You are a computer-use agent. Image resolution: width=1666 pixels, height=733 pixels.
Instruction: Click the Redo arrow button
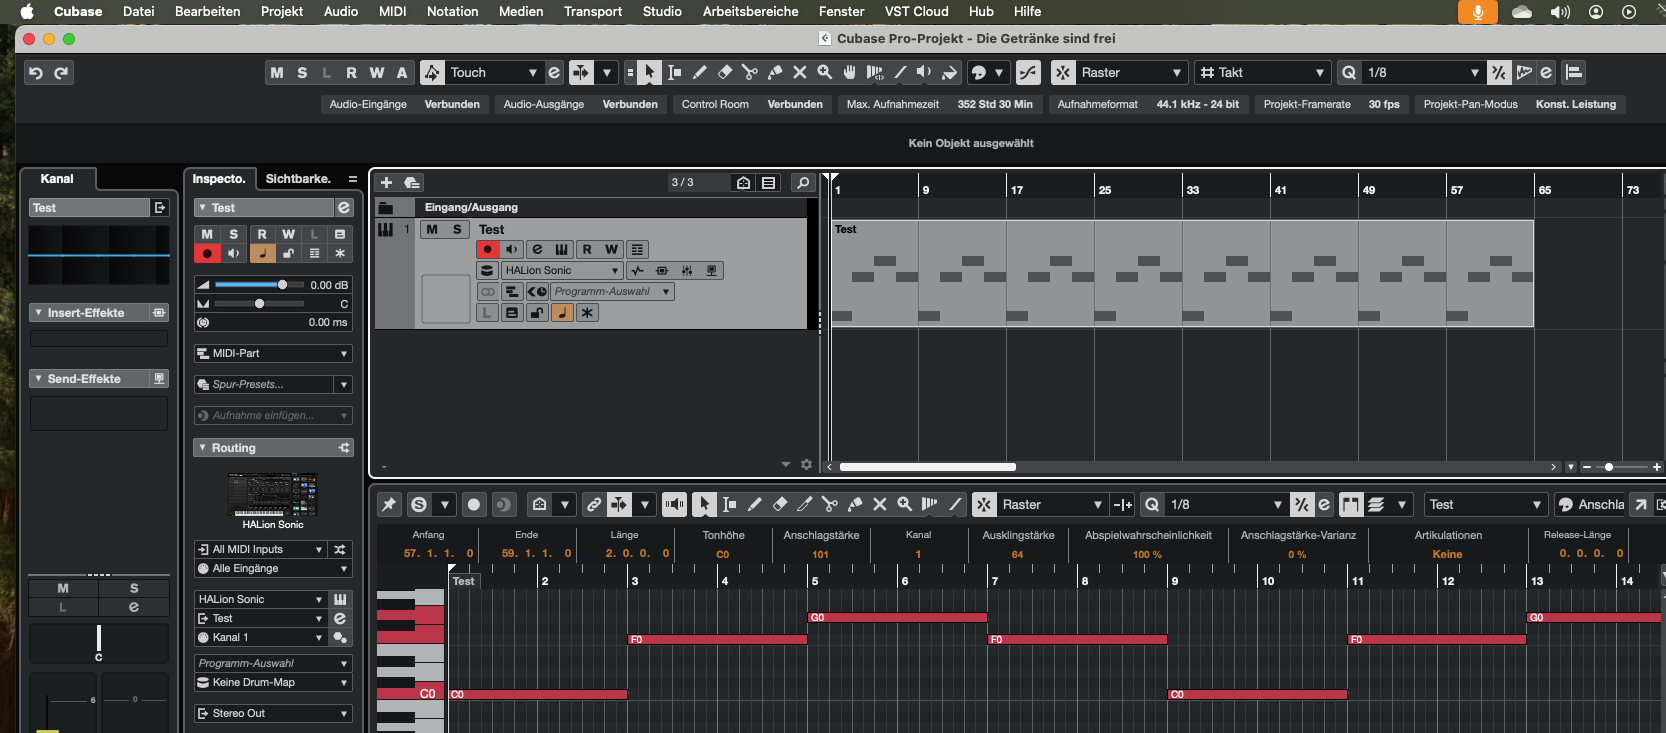(61, 72)
